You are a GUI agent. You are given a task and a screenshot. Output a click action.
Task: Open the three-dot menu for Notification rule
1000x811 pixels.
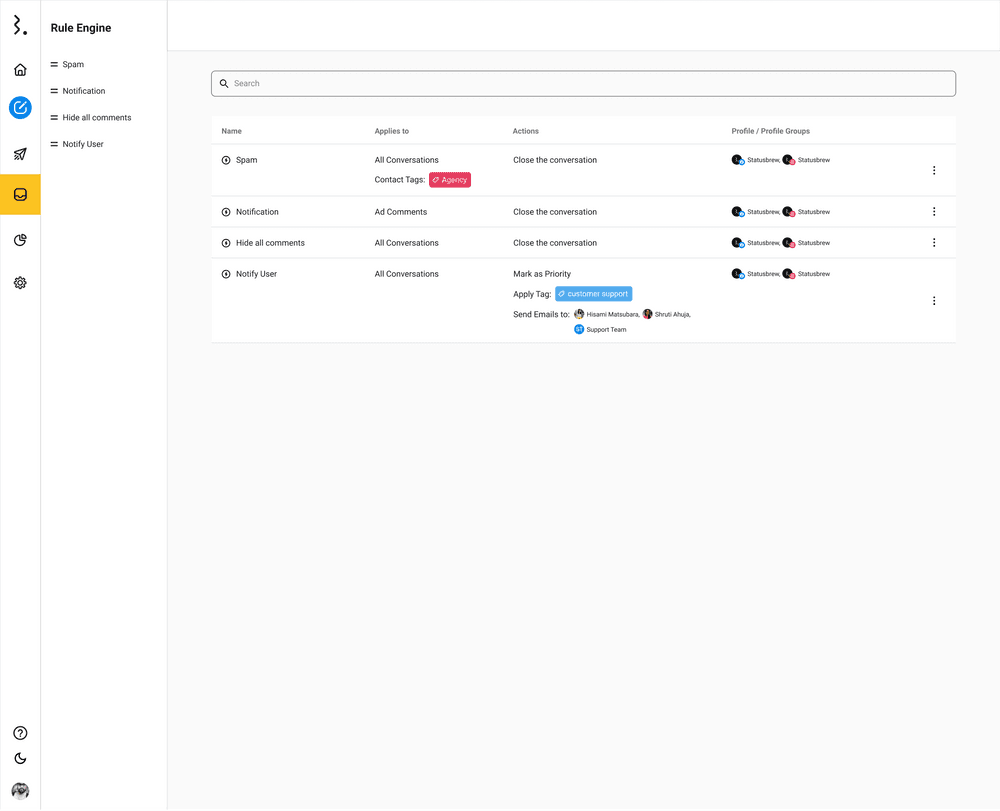pyautogui.click(x=934, y=212)
